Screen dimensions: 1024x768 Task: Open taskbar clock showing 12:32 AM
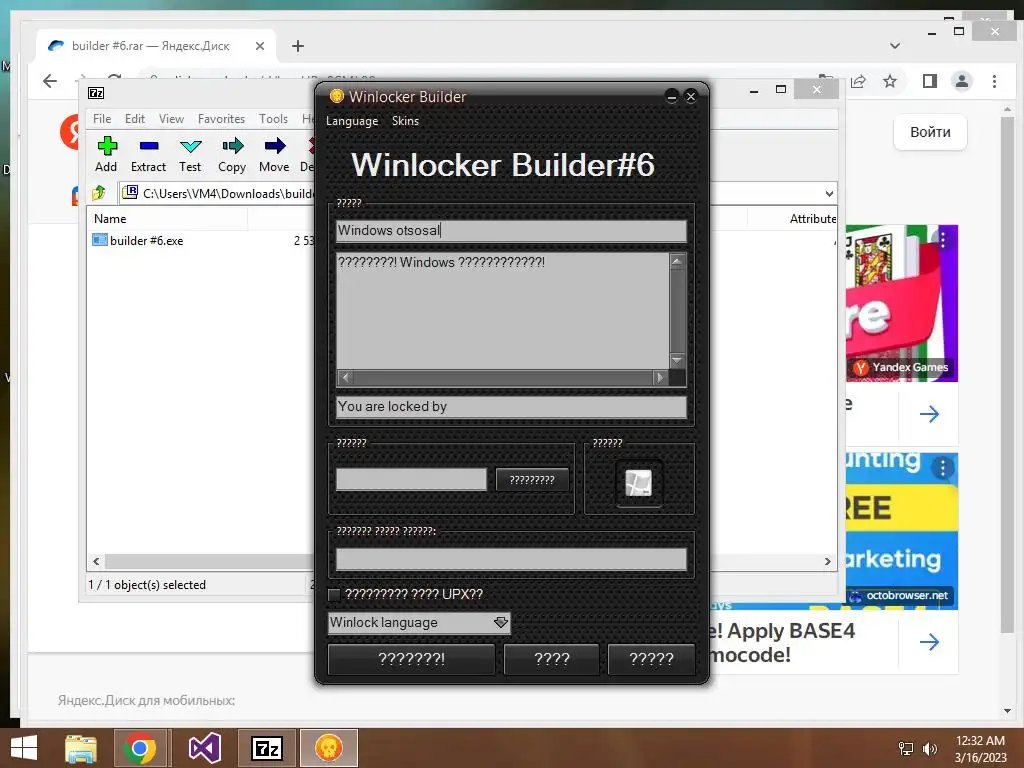tap(980, 749)
